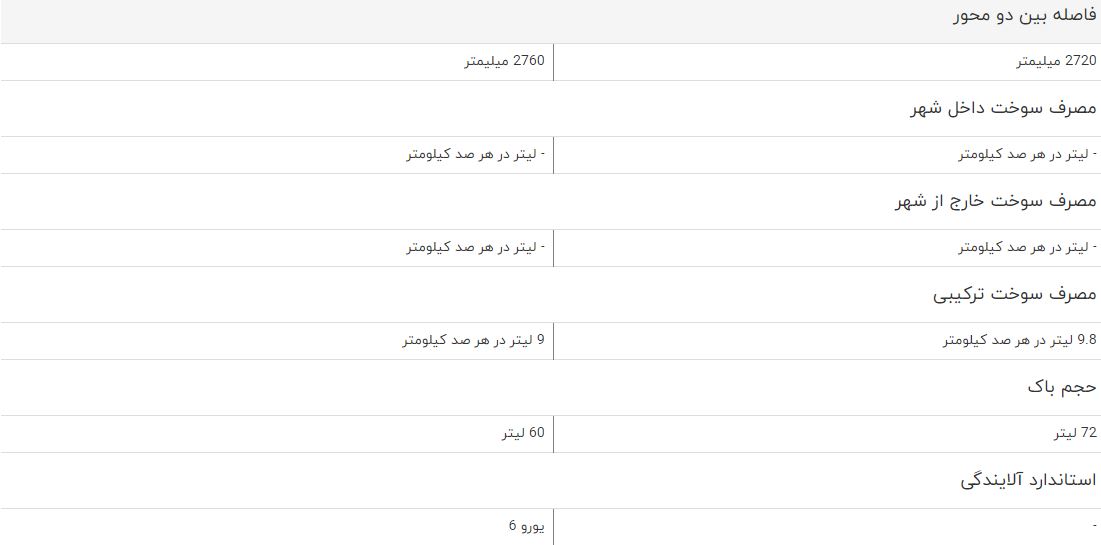Click the number 72 in tank row
Viewport: 1101px width, 545px height.
click(x=1088, y=434)
